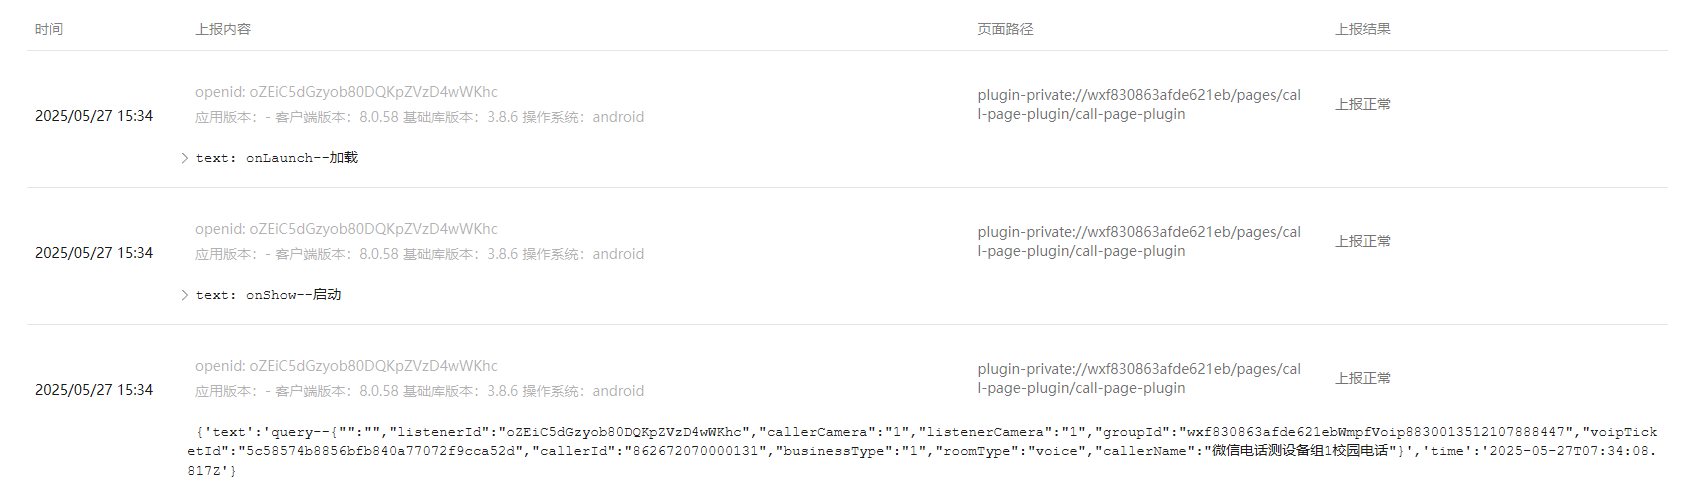This screenshot has width=1690, height=493.
Task: Click the third row's client version info line
Action: [420, 391]
